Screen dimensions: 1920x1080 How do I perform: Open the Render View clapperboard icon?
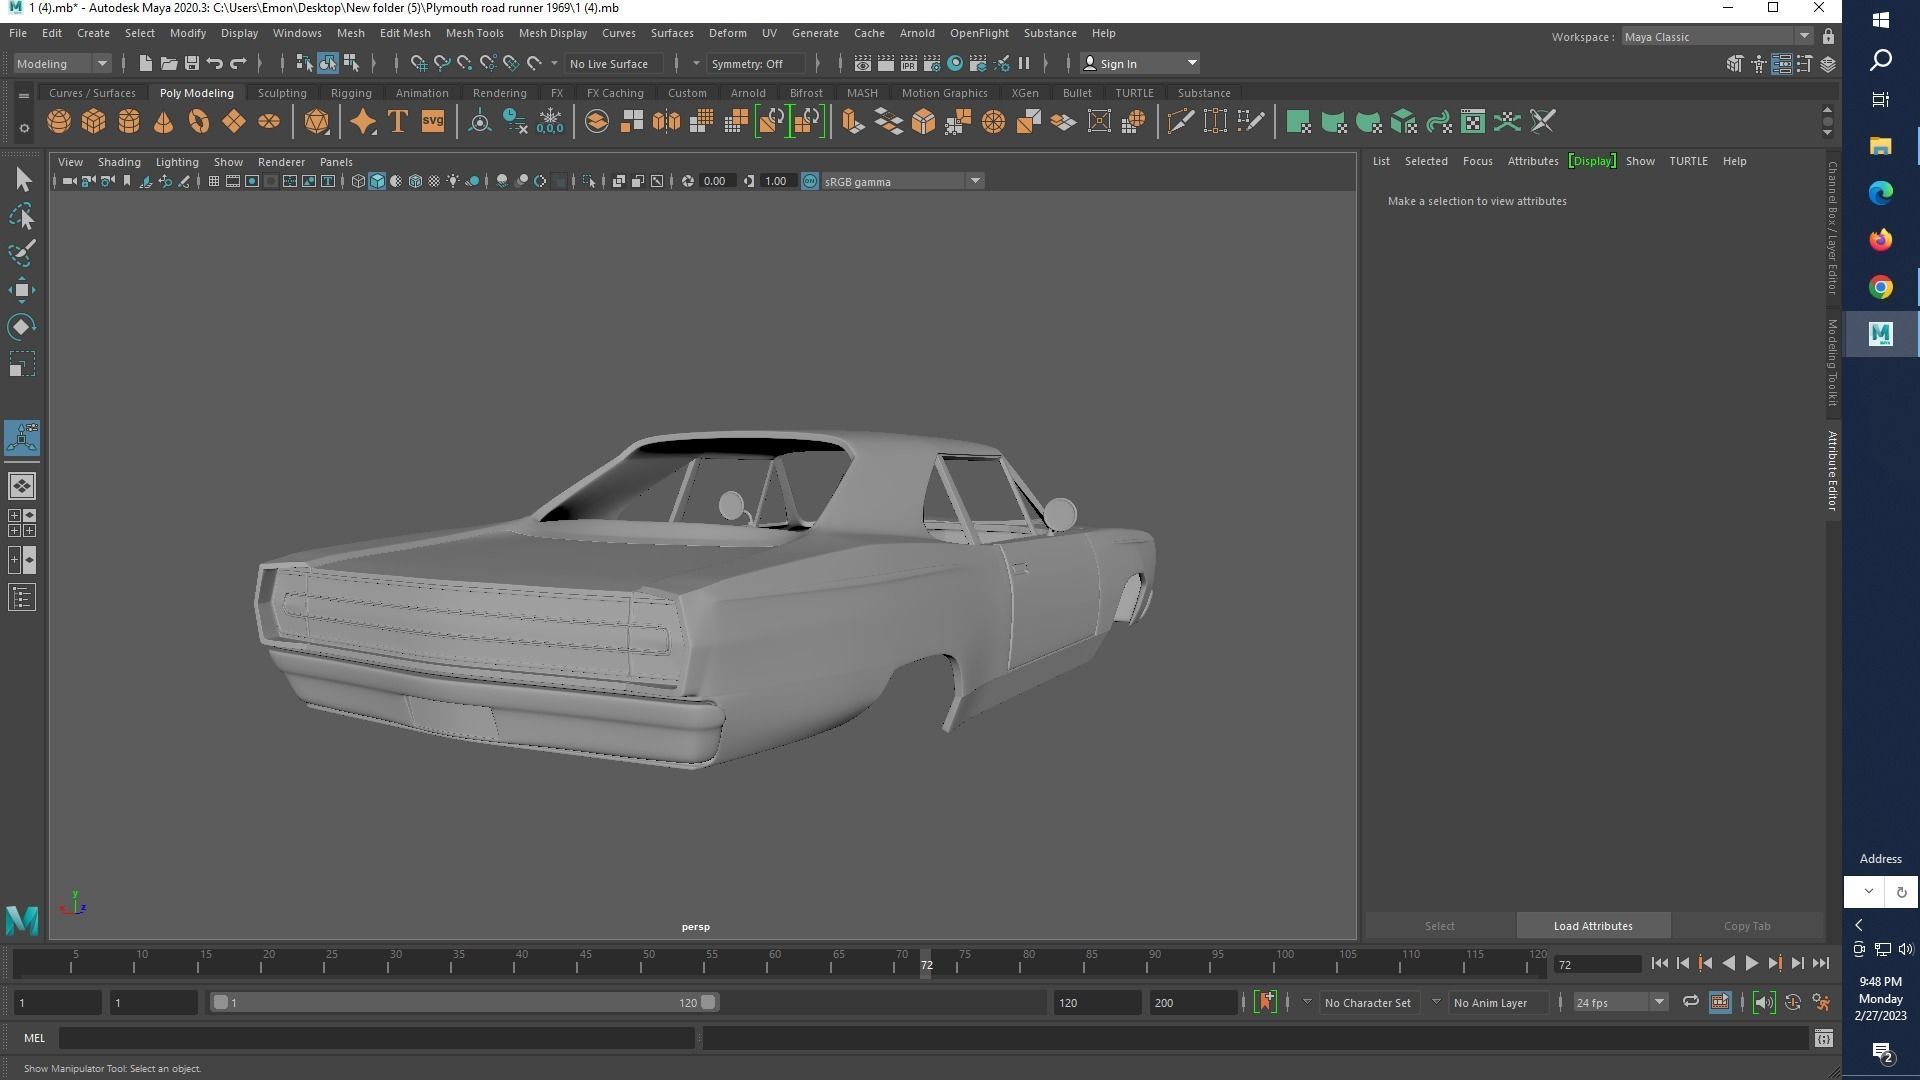(863, 63)
